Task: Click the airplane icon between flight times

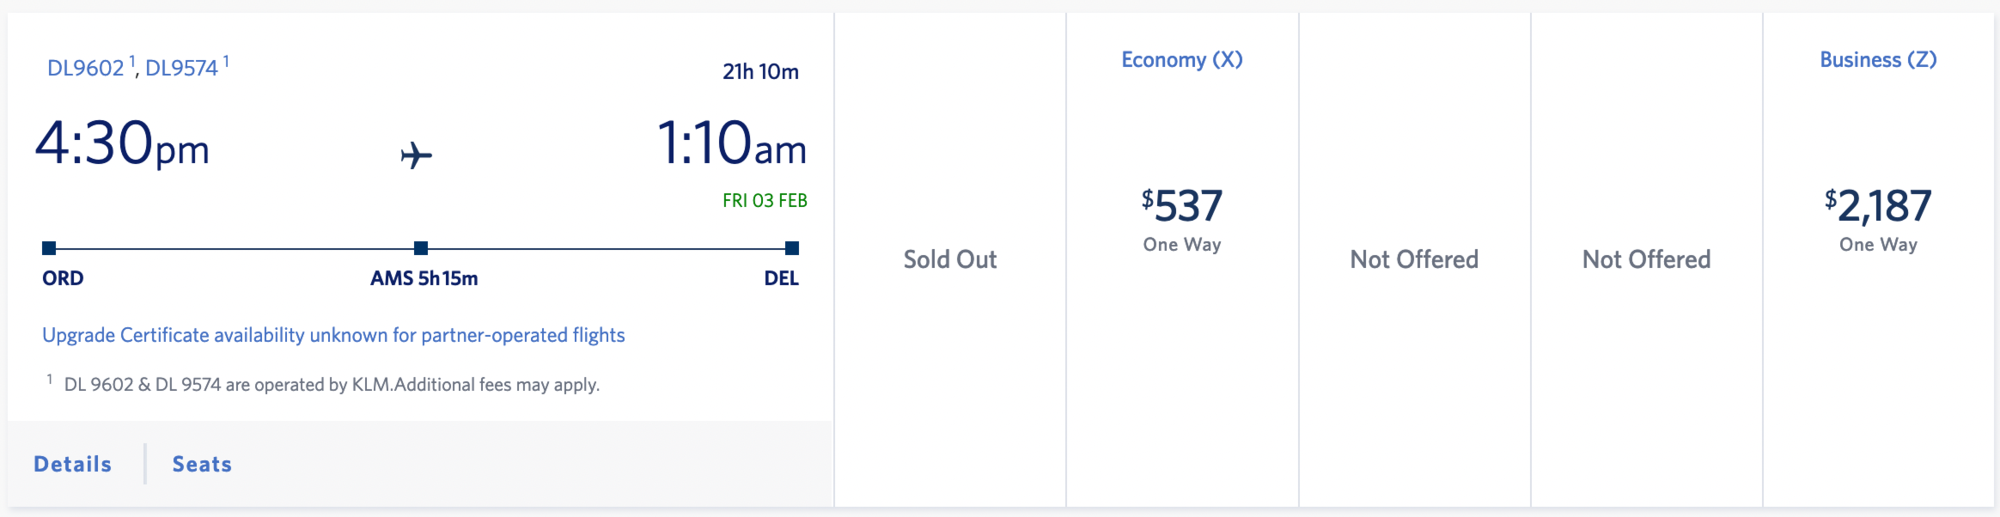Action: (x=416, y=155)
